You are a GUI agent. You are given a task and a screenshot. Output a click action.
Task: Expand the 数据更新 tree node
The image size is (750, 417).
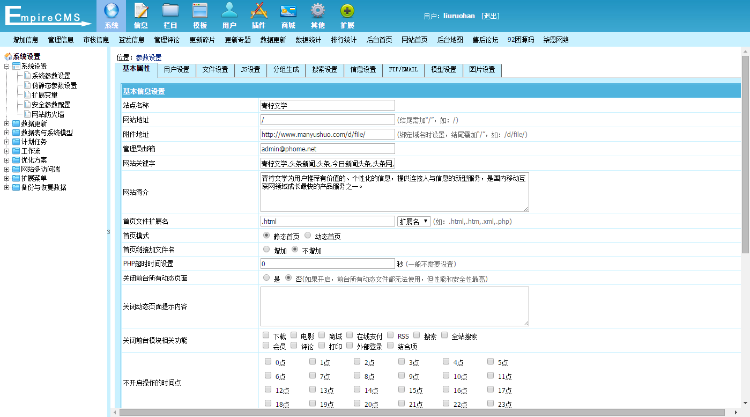(x=6, y=123)
